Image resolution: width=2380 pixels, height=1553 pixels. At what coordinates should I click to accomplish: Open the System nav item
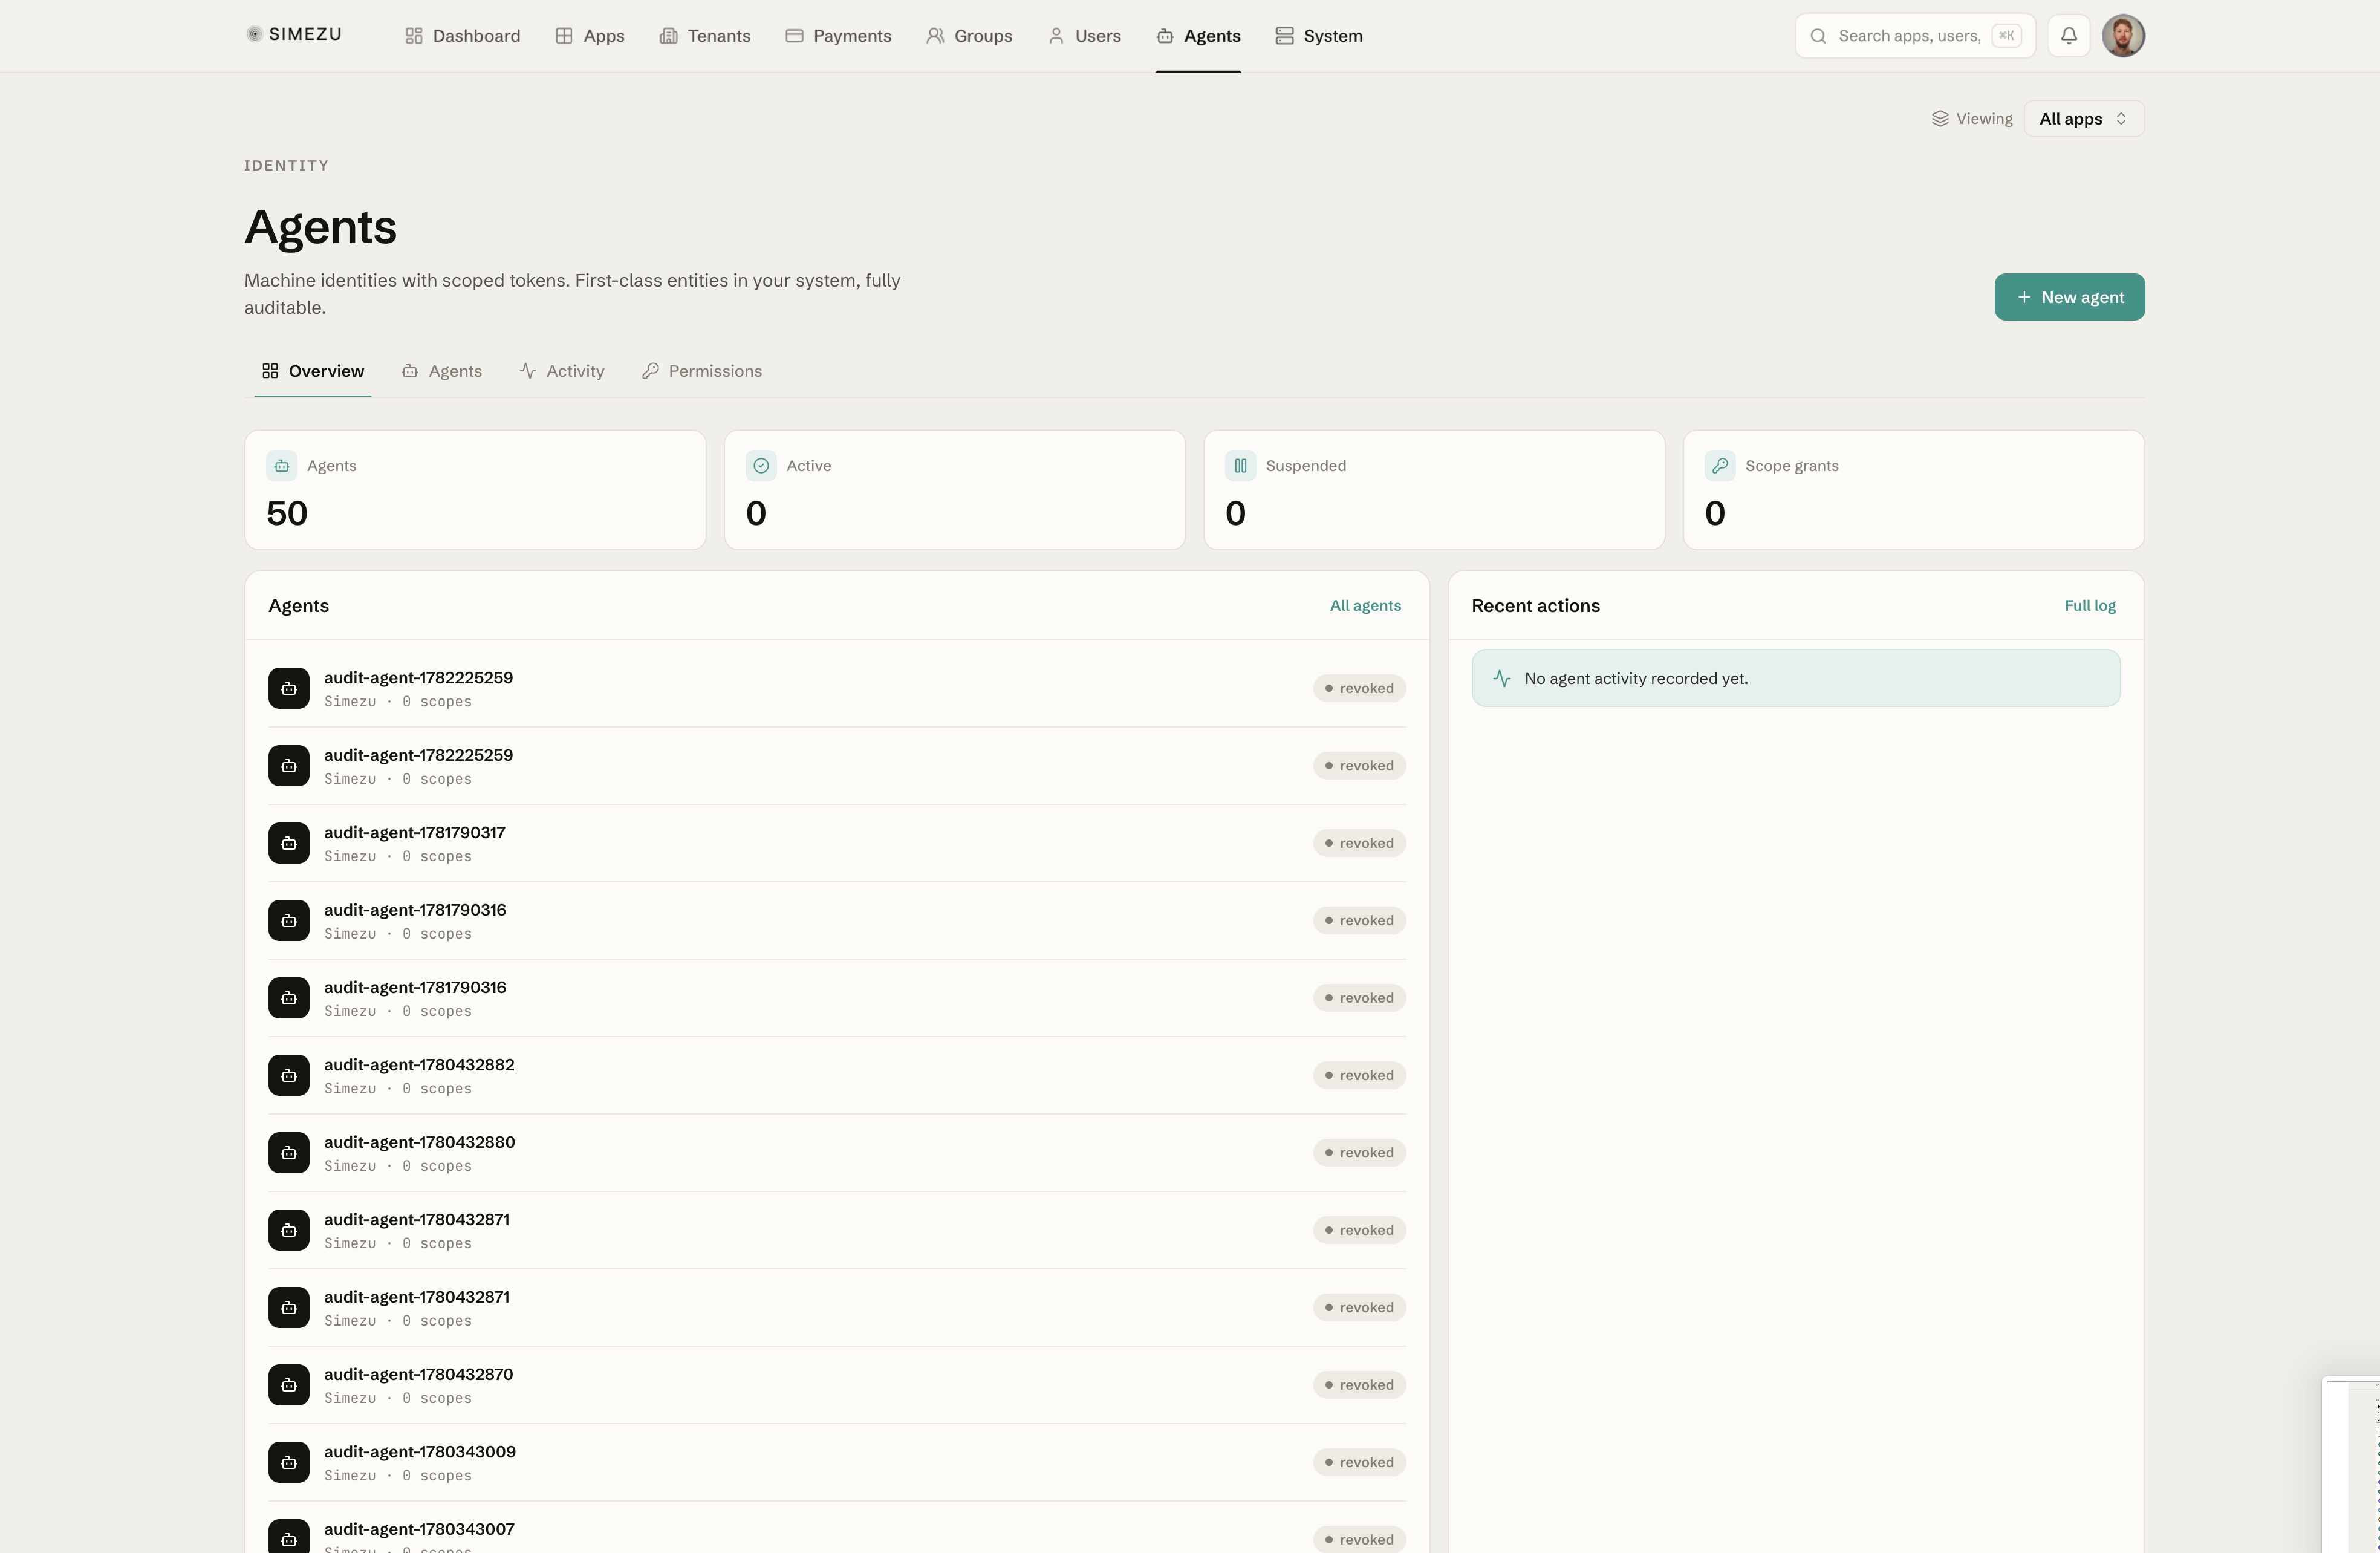[1319, 36]
